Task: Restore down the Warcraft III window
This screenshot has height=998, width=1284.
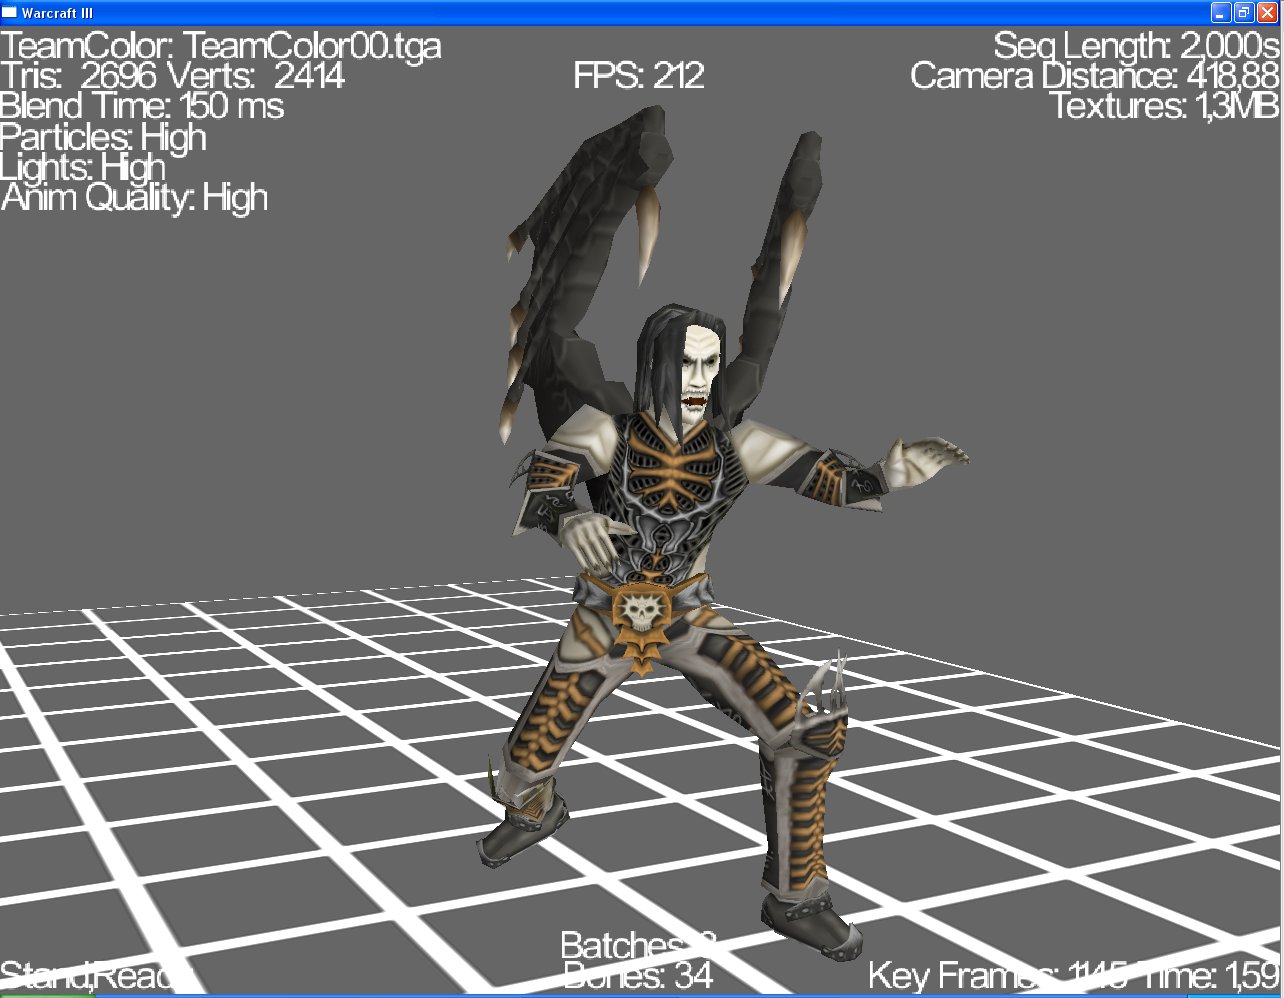Action: (1244, 13)
